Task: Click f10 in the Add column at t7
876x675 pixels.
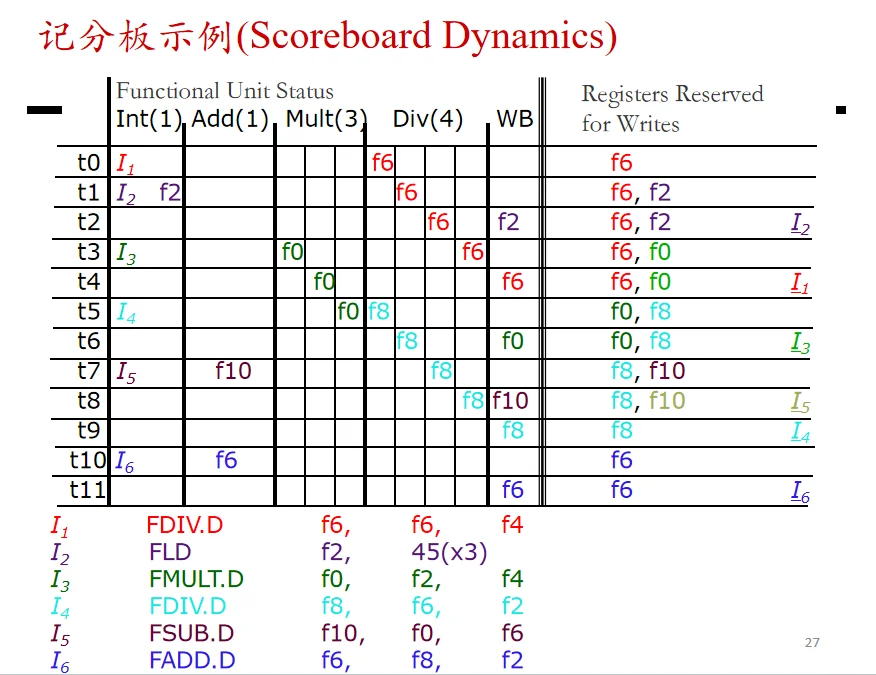Action: [x=233, y=371]
